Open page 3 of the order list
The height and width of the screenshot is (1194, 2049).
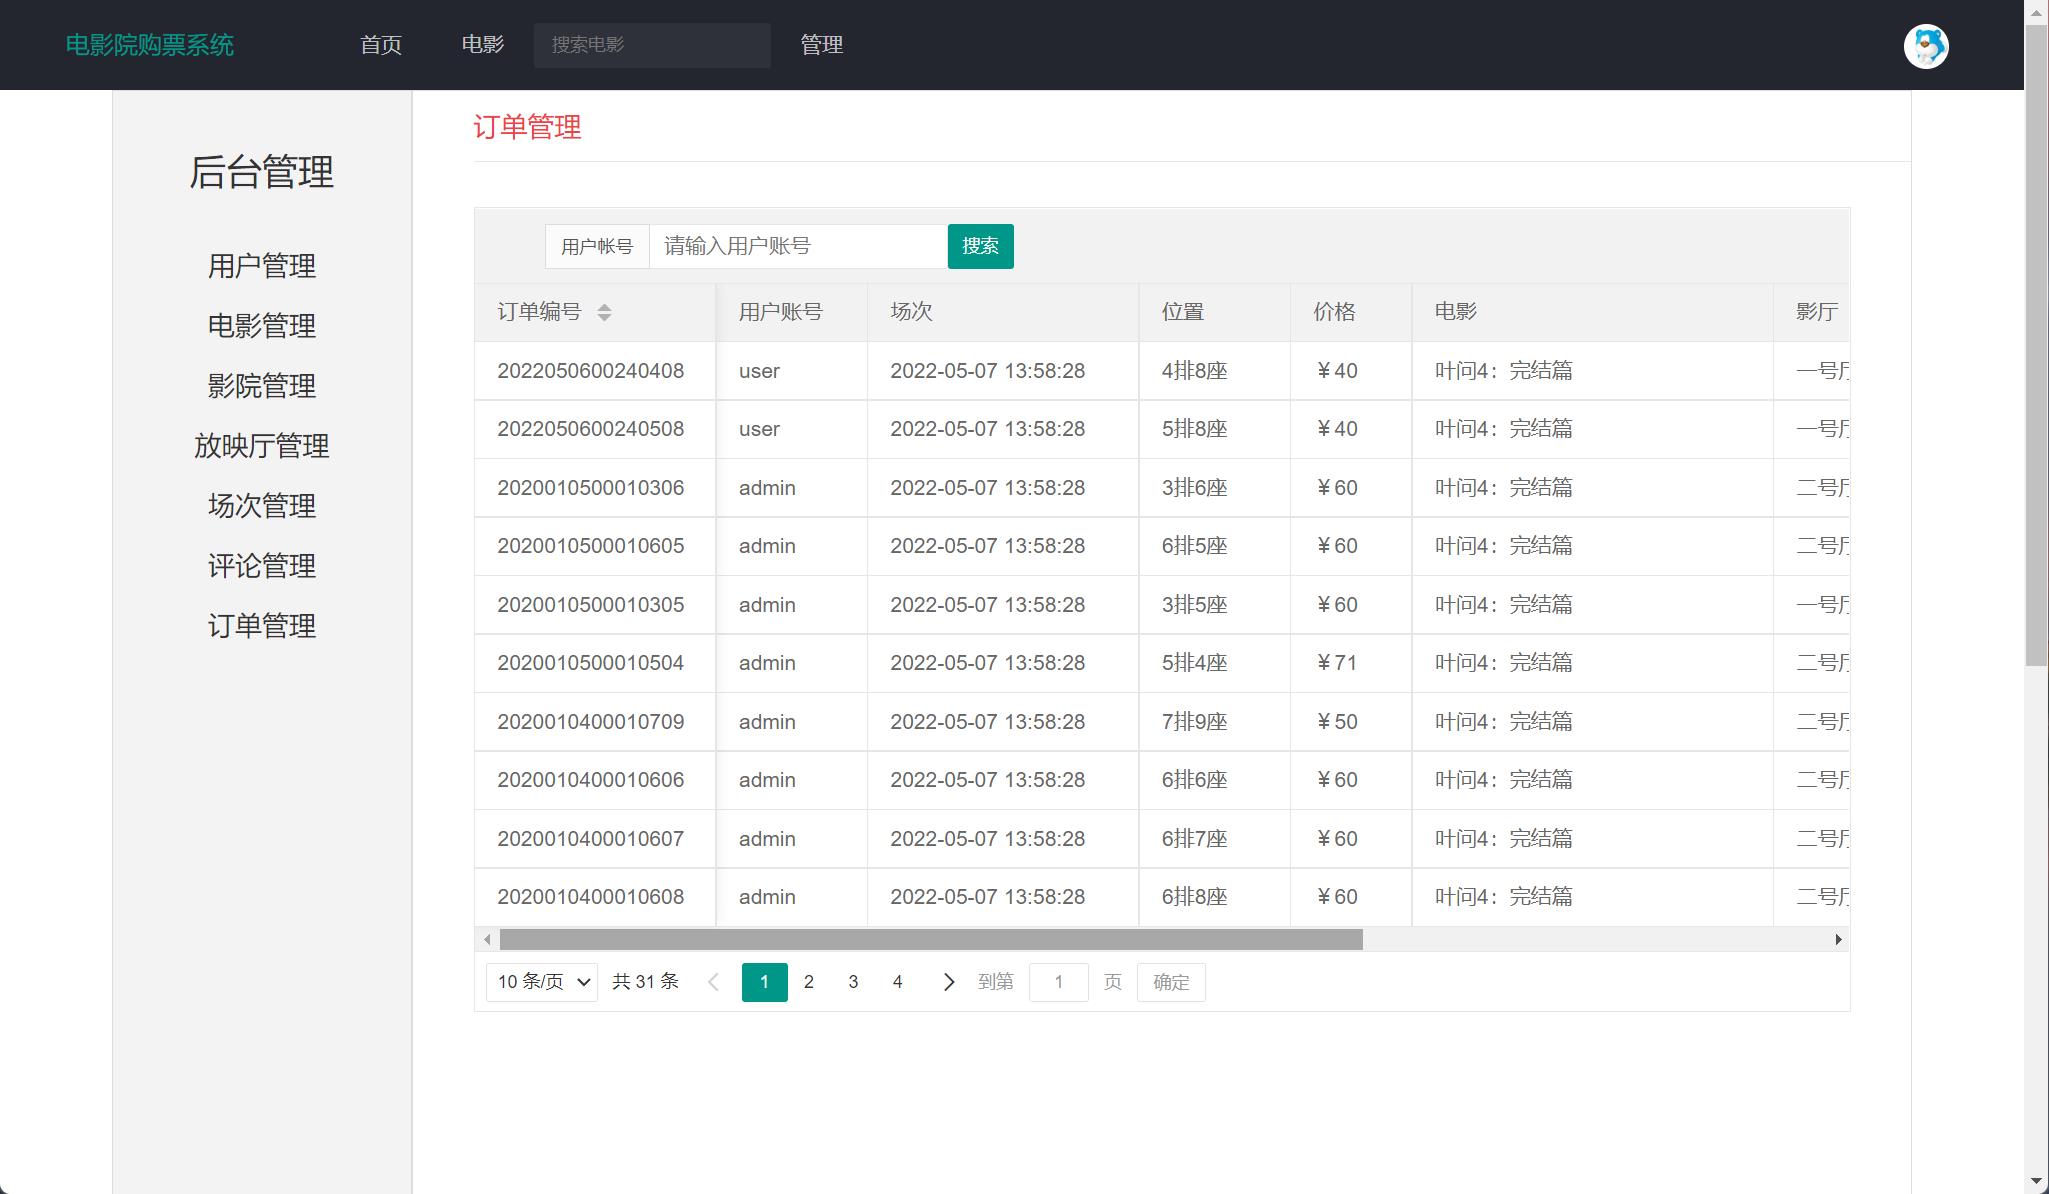(x=853, y=982)
